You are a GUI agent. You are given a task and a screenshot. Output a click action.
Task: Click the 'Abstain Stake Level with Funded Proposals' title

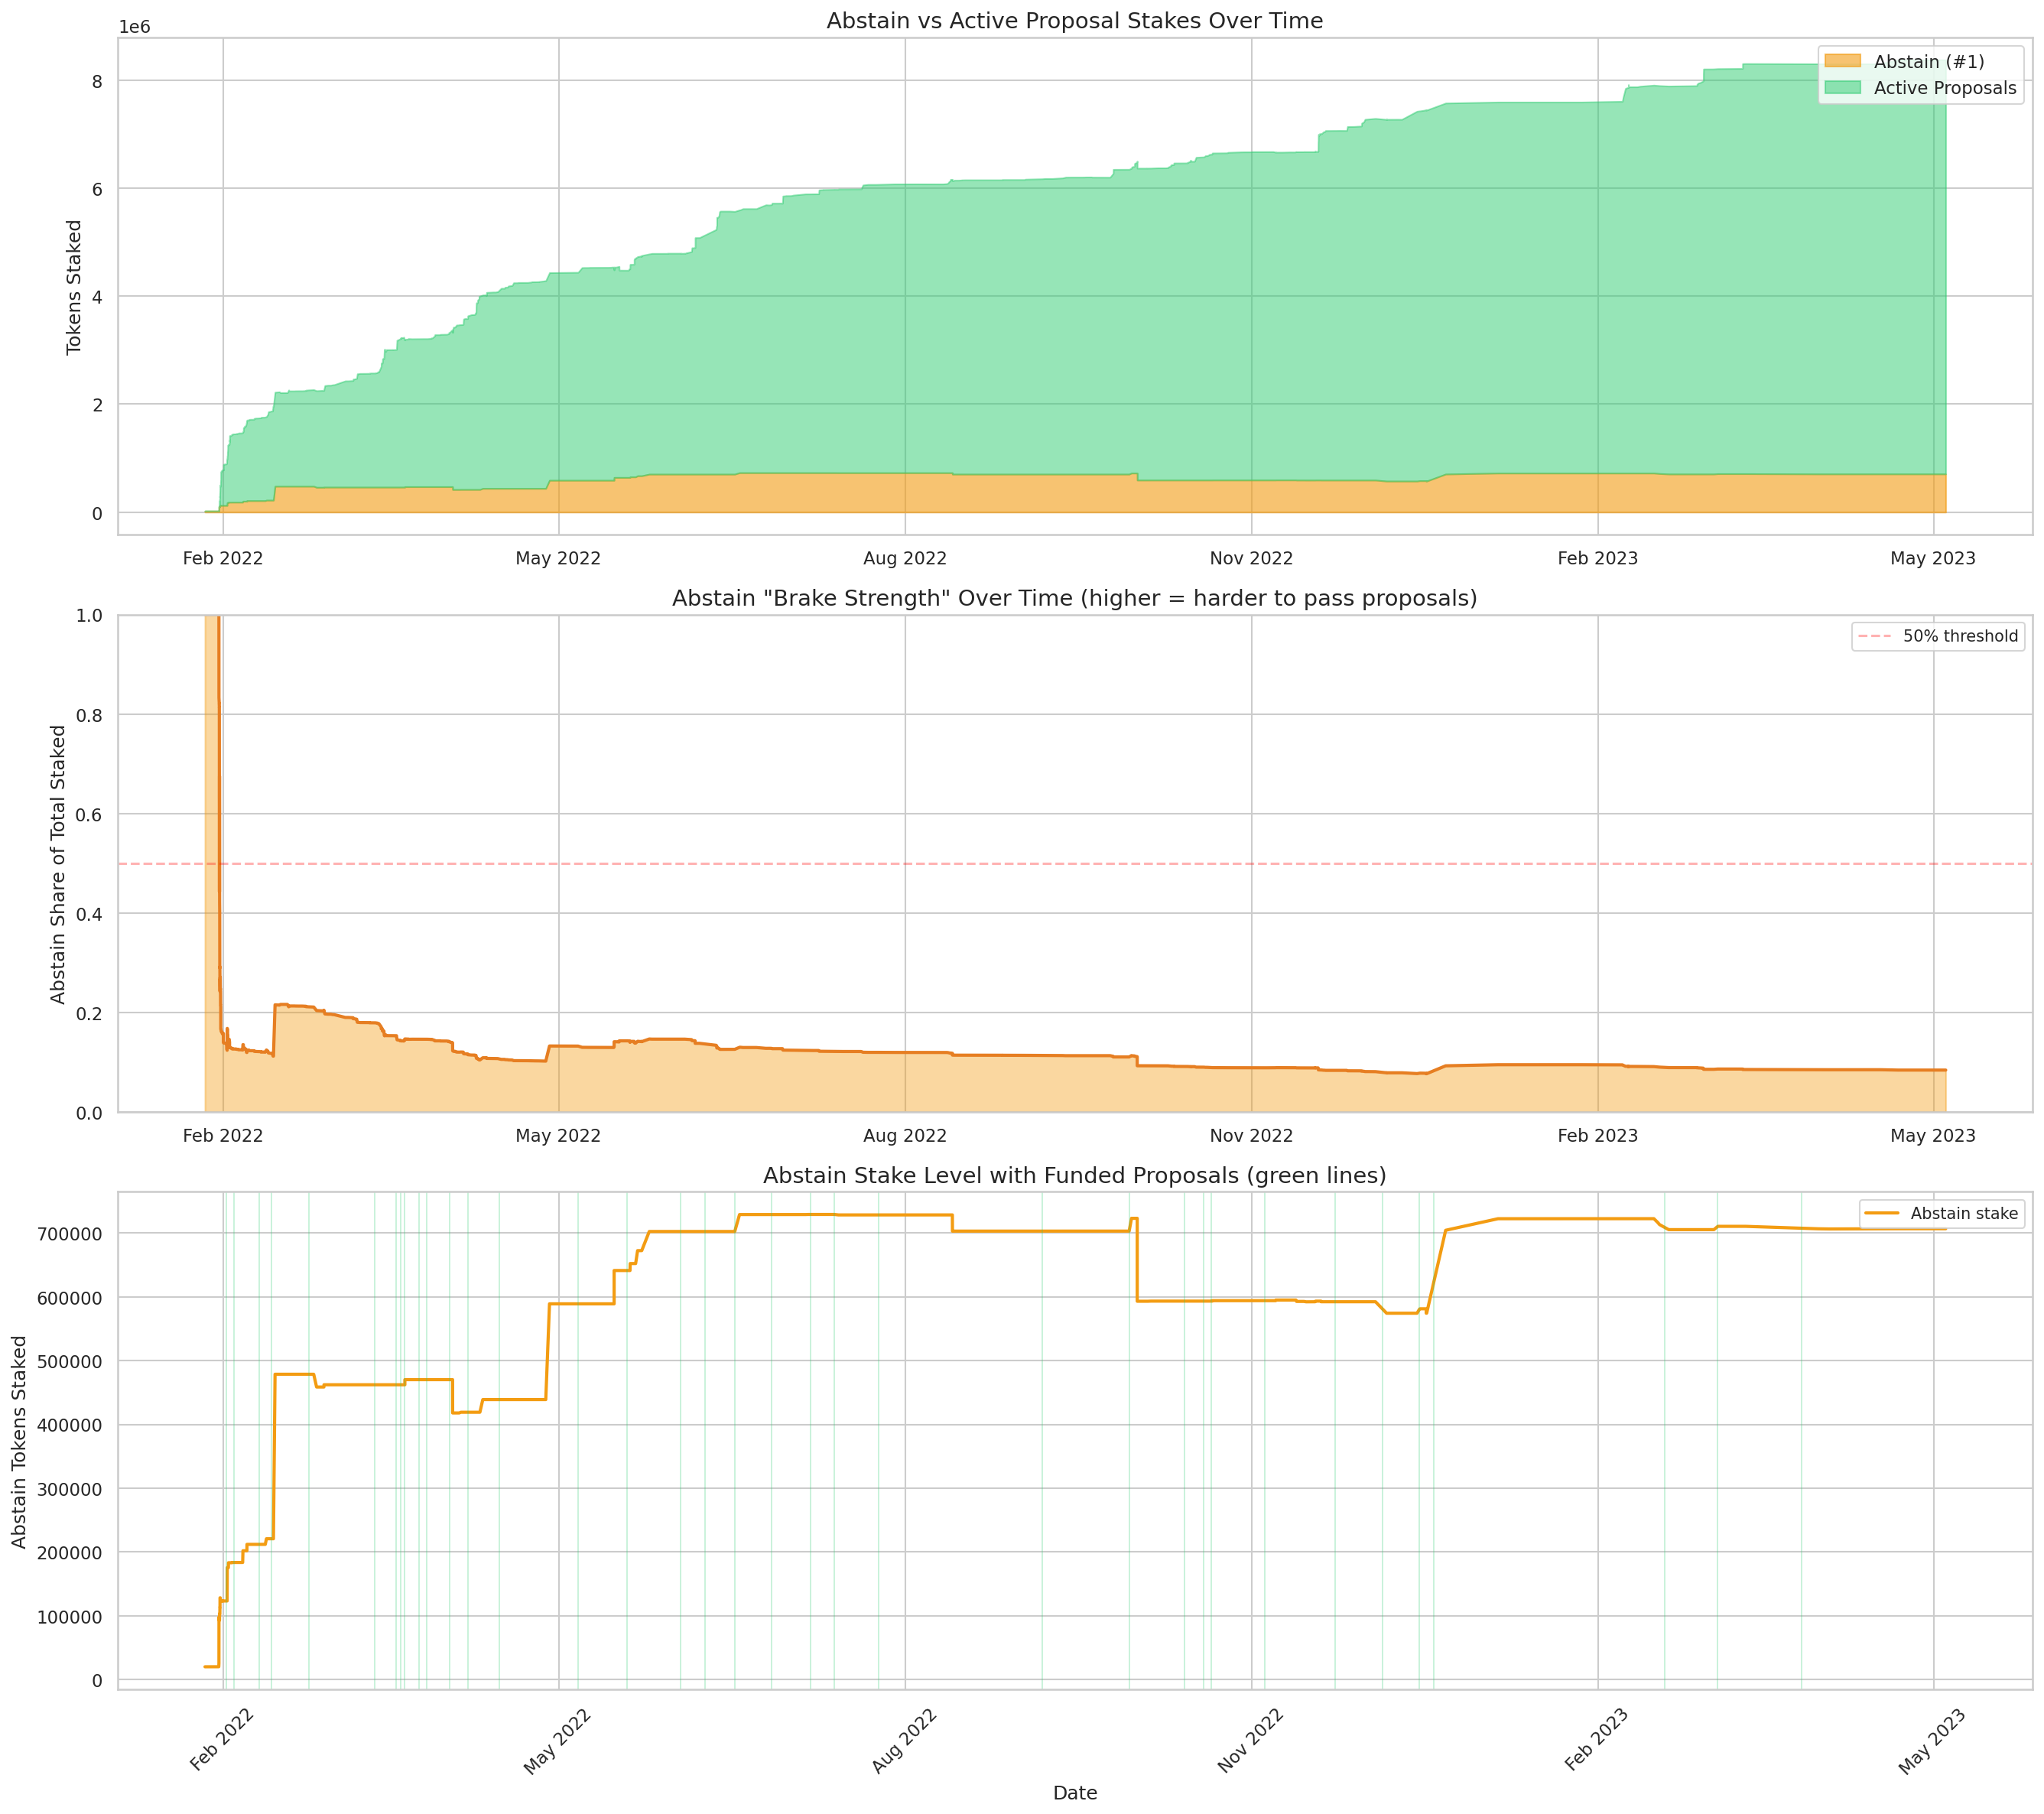(x=1074, y=1175)
